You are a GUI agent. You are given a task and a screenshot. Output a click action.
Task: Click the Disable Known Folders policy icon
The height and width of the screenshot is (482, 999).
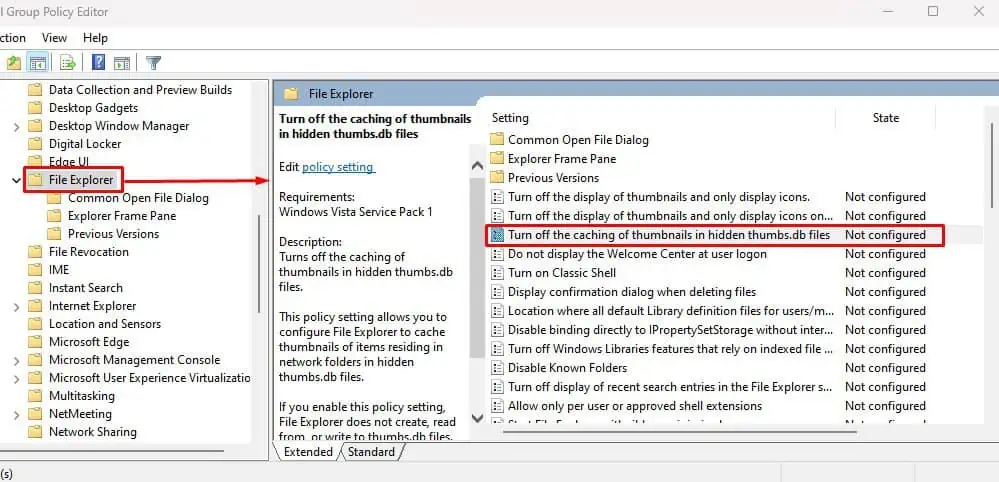(497, 368)
